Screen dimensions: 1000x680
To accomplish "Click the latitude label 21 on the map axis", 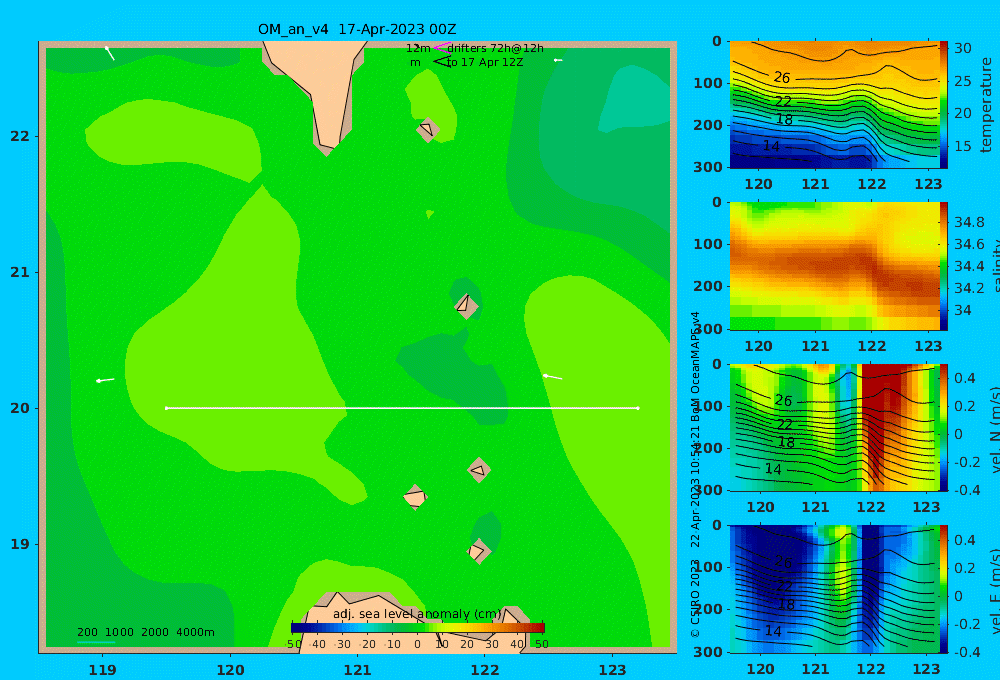I will pos(20,272).
